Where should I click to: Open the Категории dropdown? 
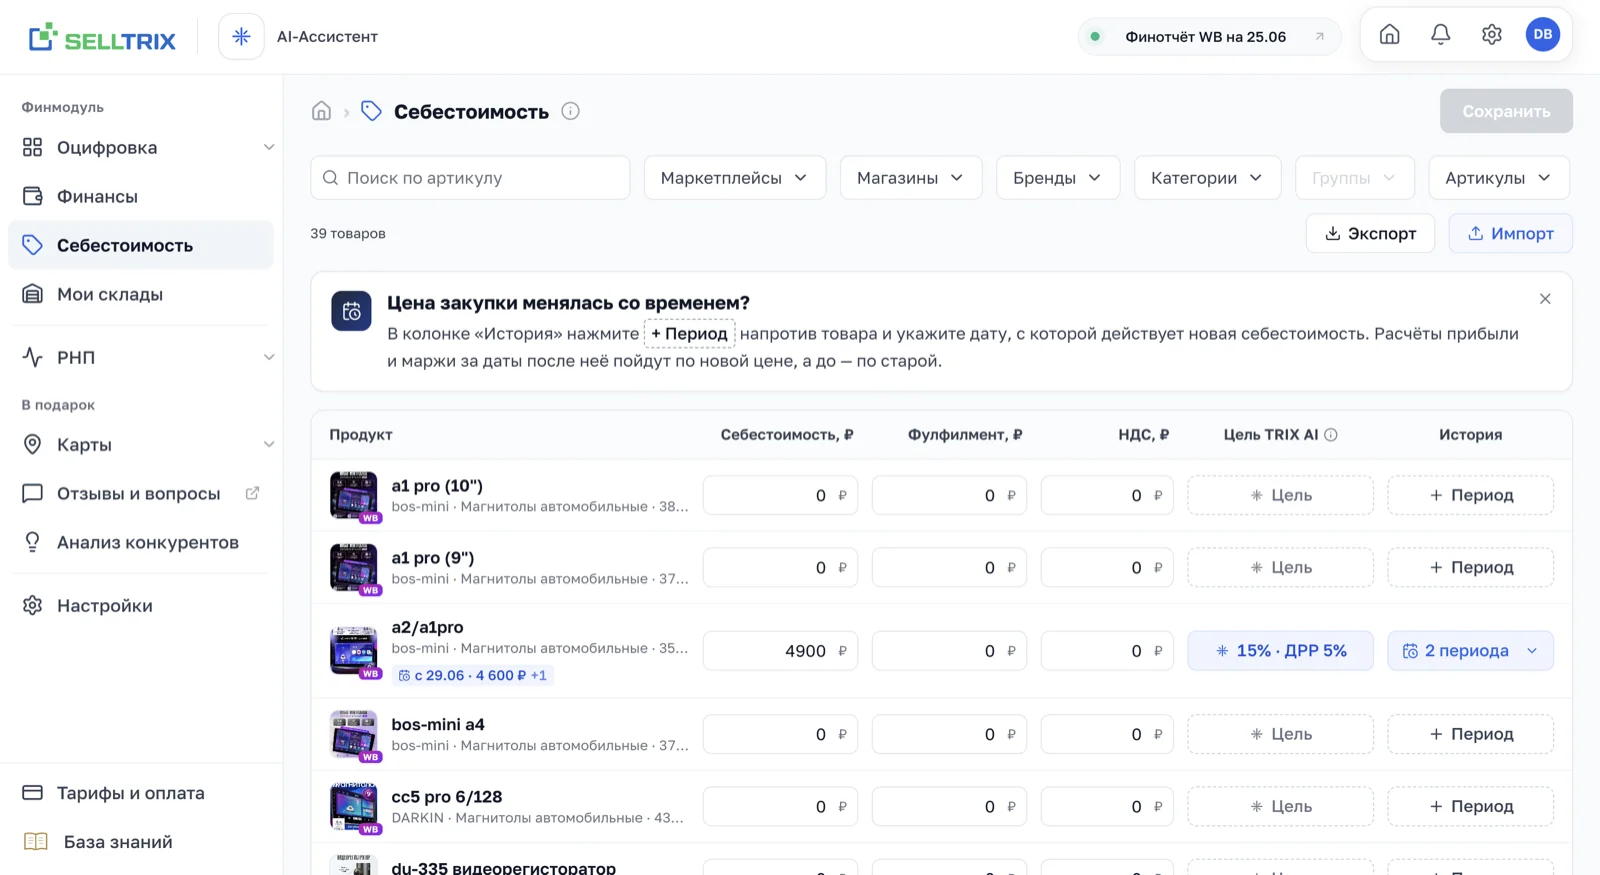pos(1207,178)
